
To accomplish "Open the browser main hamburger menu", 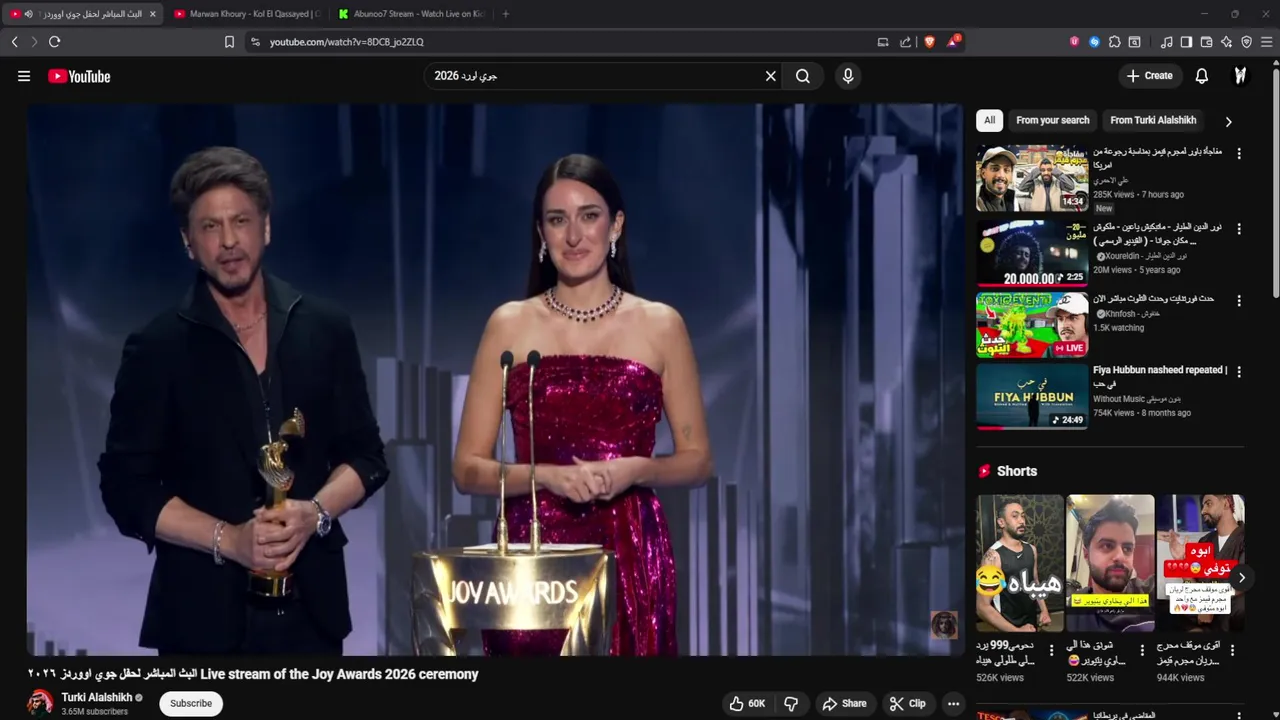I will click(x=1266, y=42).
